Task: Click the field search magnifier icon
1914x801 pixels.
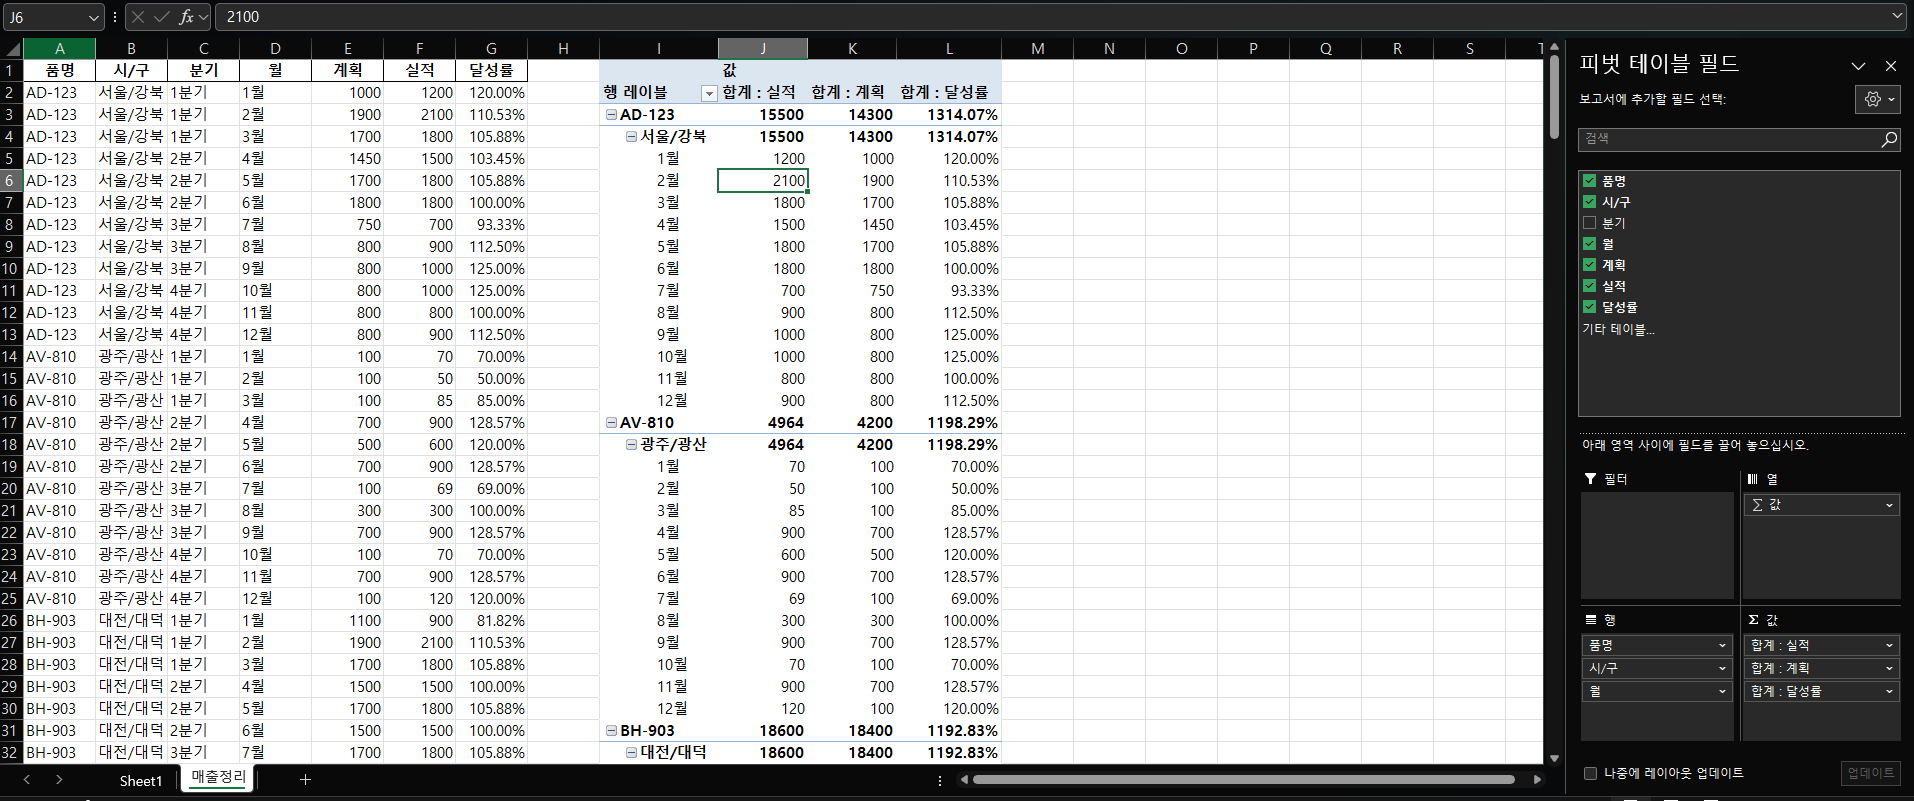Action: 1888,139
